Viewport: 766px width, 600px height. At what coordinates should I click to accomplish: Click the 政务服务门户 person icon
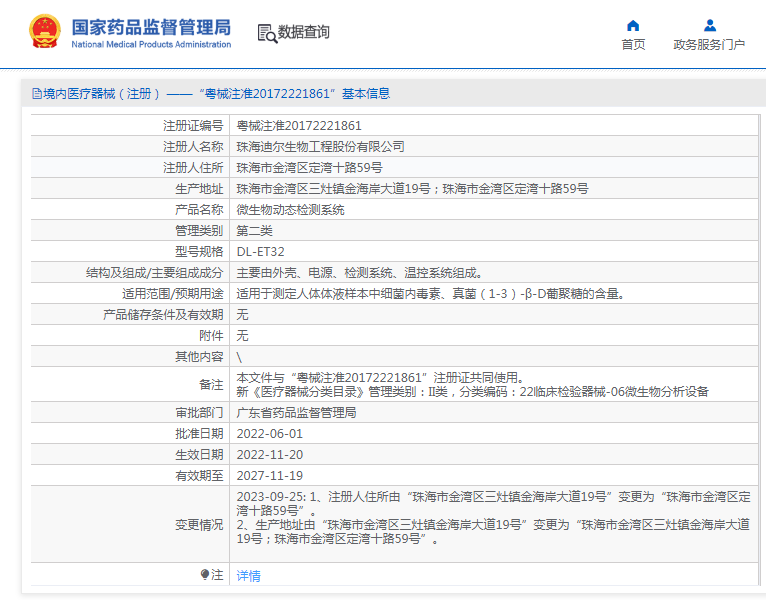(710, 25)
